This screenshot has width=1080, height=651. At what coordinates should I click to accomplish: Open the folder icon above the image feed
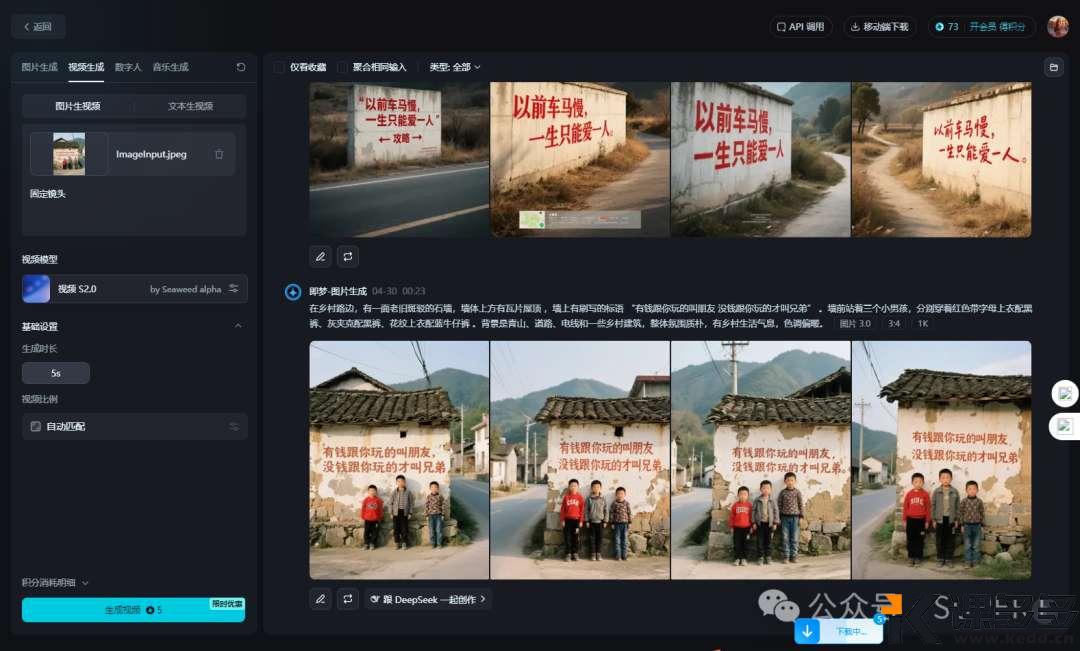tap(1053, 67)
